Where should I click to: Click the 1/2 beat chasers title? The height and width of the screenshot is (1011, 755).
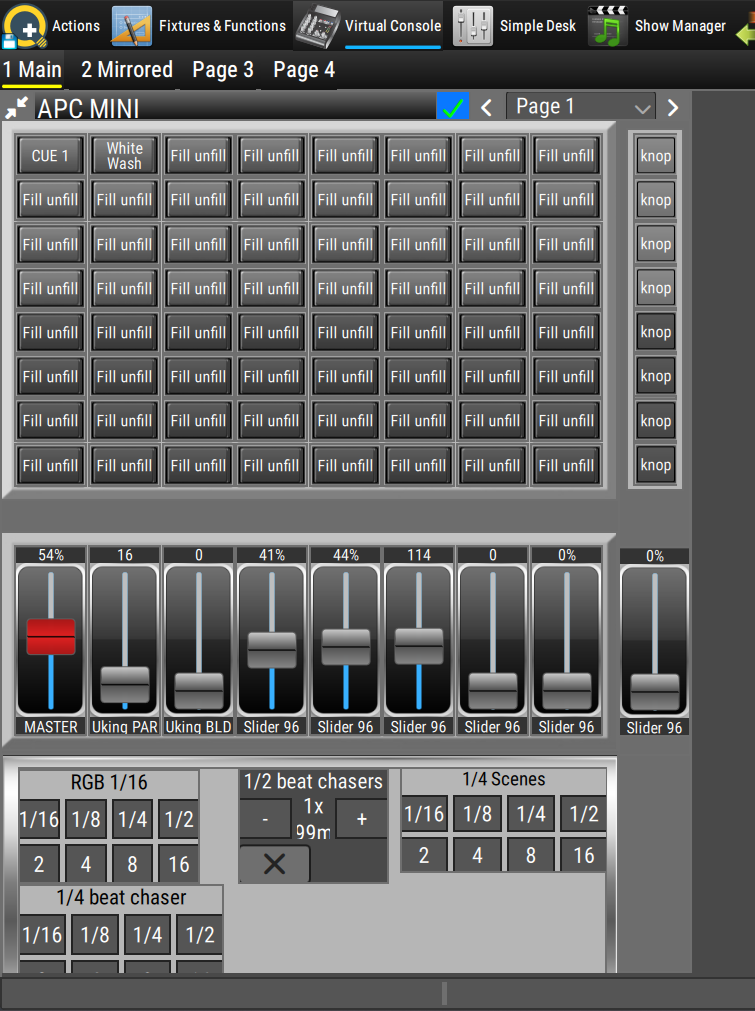pos(313,781)
